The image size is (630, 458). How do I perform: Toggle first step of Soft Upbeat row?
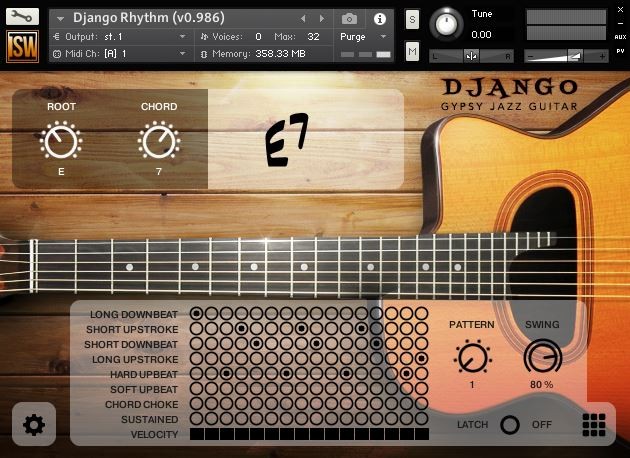click(x=196, y=388)
